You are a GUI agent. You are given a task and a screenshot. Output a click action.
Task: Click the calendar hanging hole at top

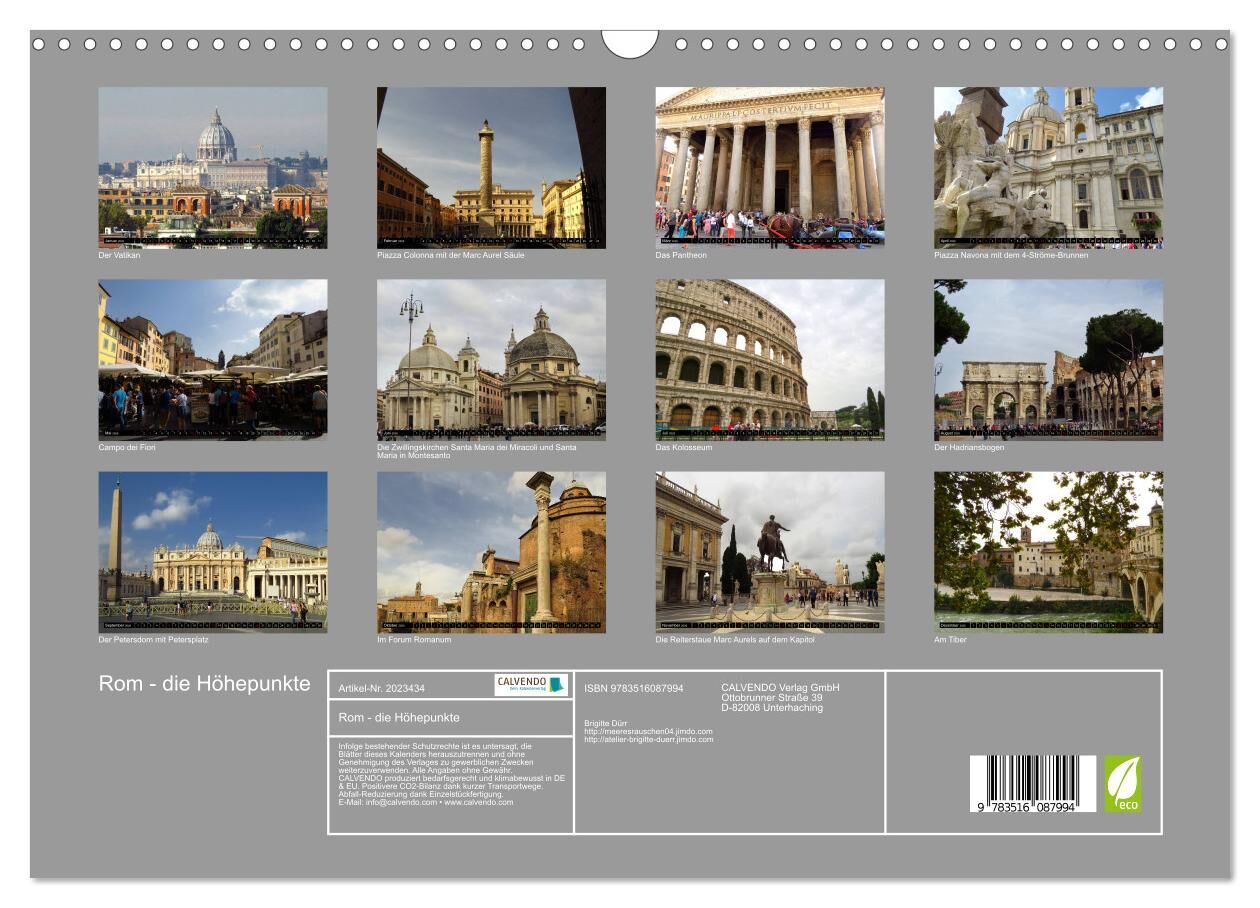coord(630,43)
